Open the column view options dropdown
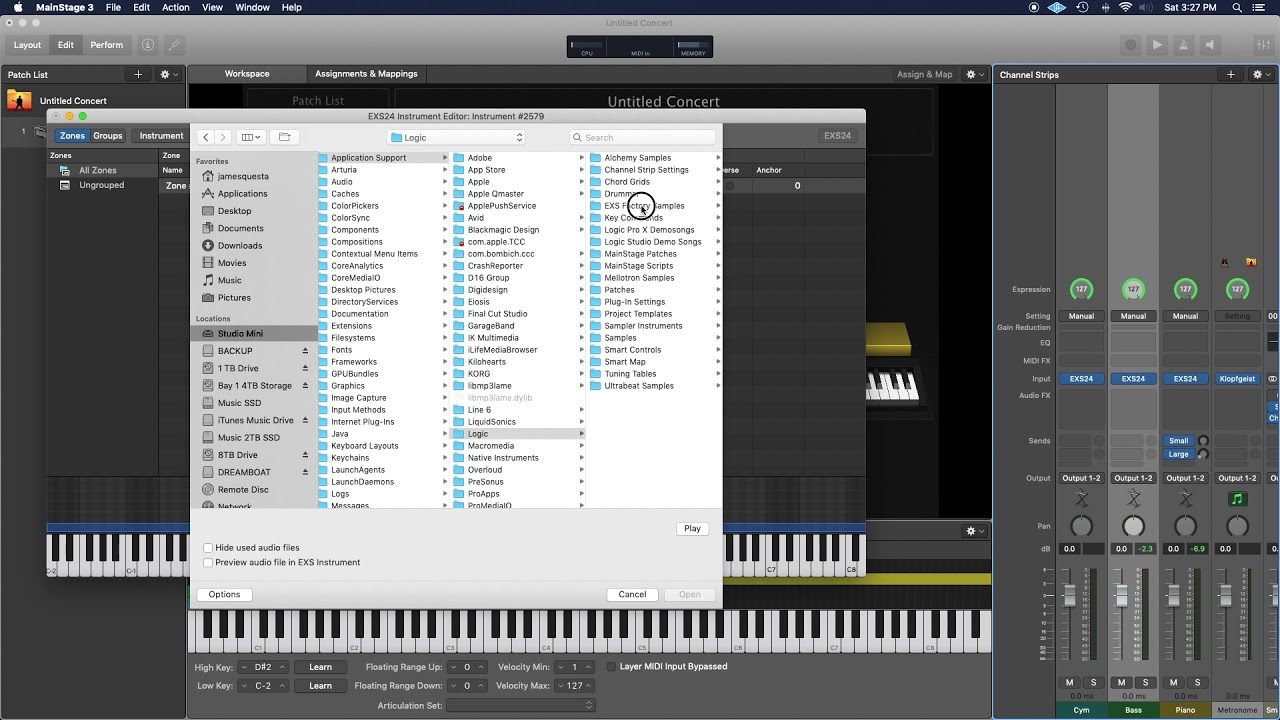Viewport: 1280px width, 720px height. point(251,137)
